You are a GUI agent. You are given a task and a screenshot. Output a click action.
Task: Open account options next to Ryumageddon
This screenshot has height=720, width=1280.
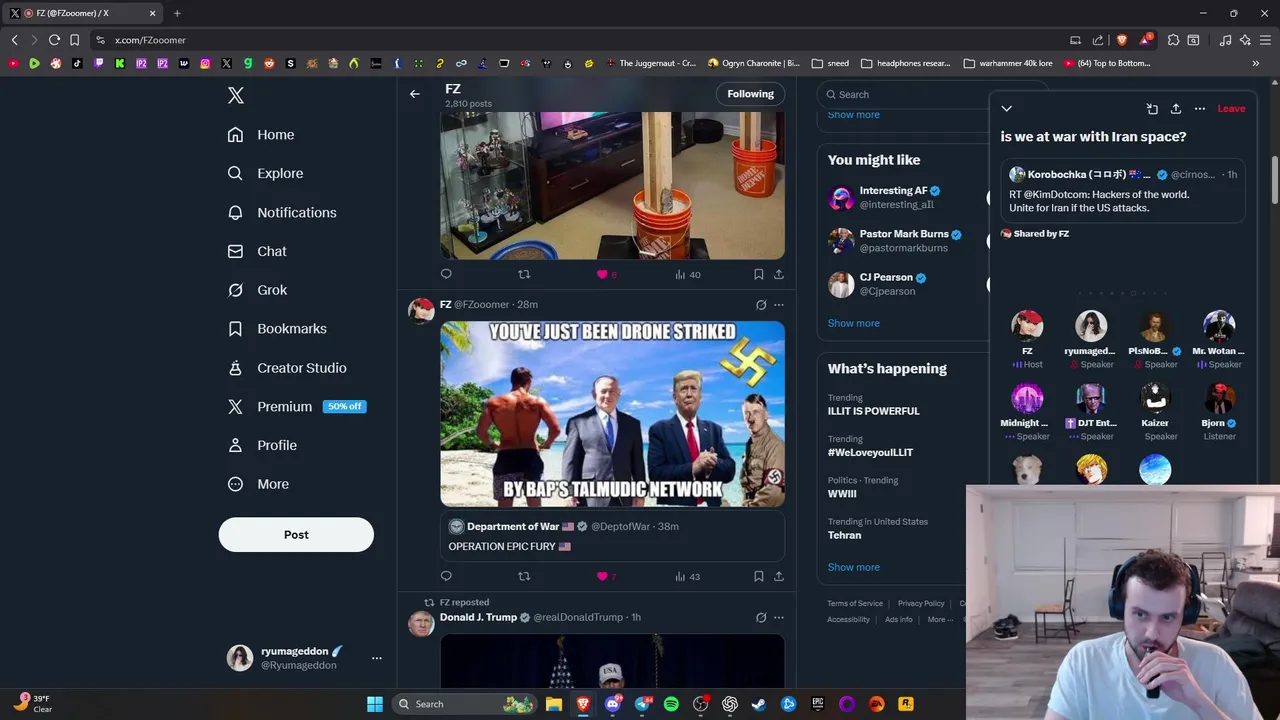pos(376,658)
